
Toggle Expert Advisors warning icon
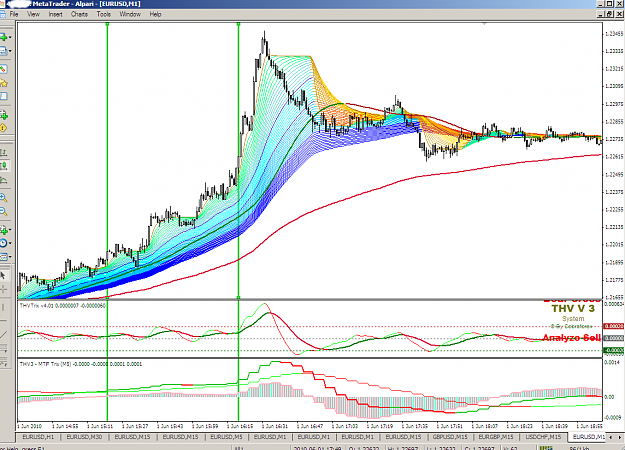tap(3, 128)
